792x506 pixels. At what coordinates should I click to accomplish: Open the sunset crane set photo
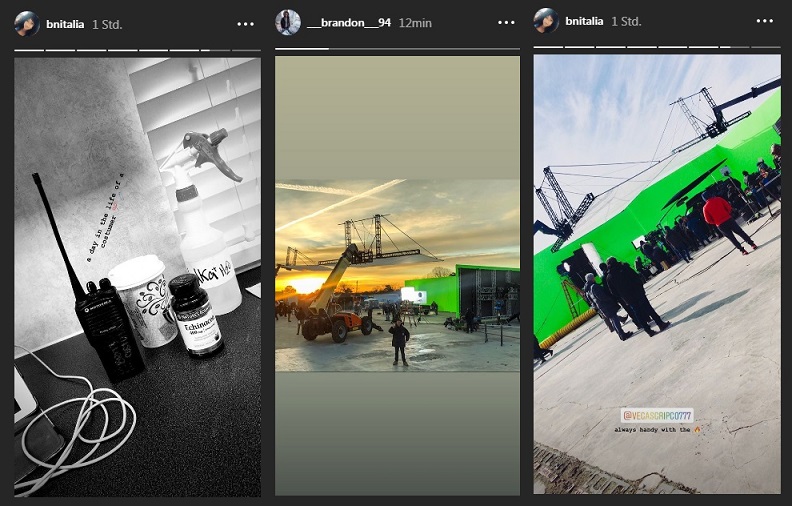[x=397, y=275]
